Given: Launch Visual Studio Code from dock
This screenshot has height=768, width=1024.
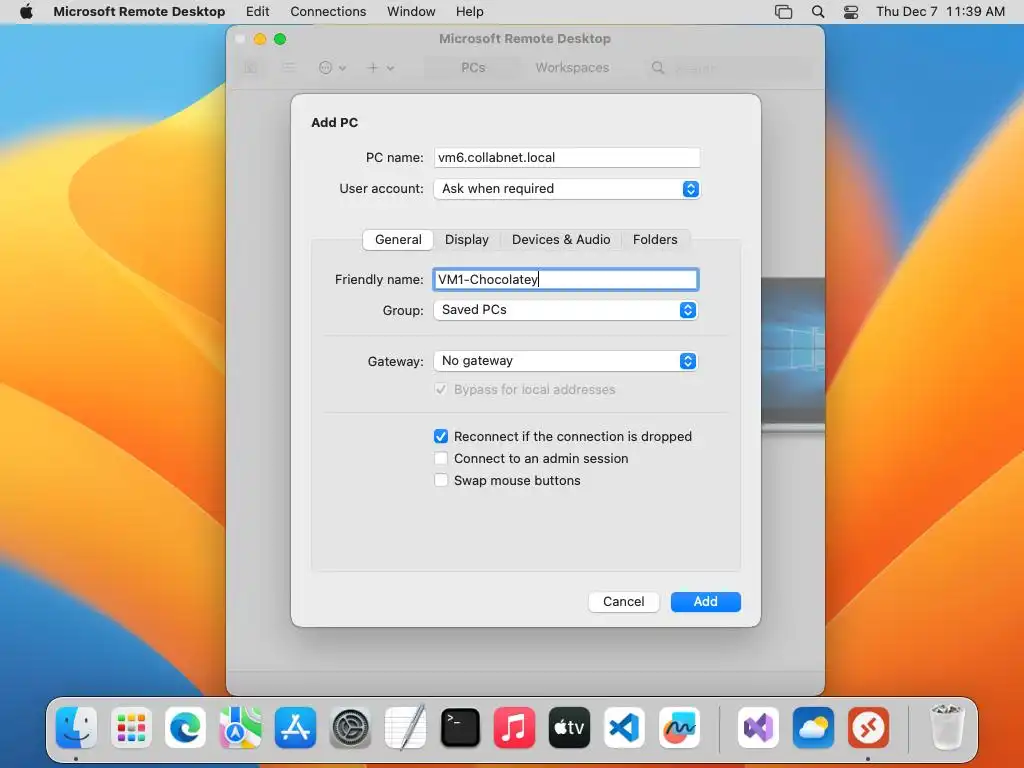Looking at the screenshot, I should point(624,727).
